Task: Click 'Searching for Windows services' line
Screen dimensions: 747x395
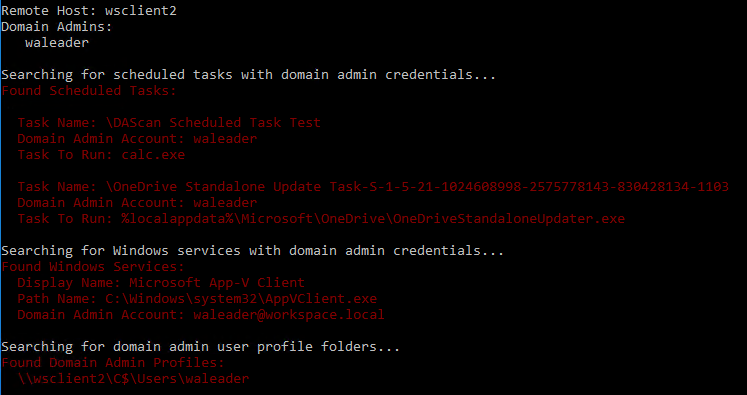Action: 252,251
